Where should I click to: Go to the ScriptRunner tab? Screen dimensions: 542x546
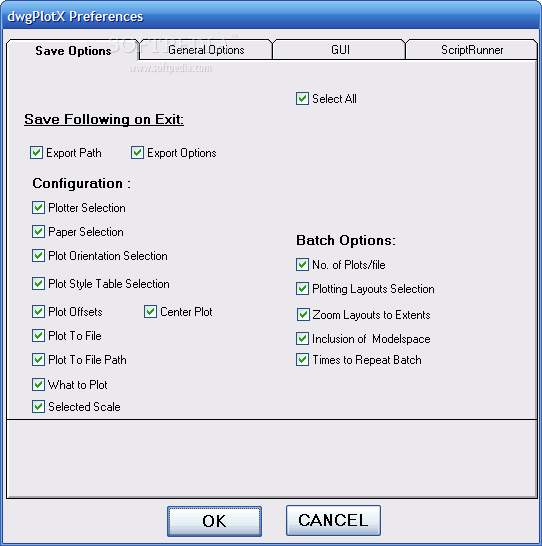click(472, 50)
